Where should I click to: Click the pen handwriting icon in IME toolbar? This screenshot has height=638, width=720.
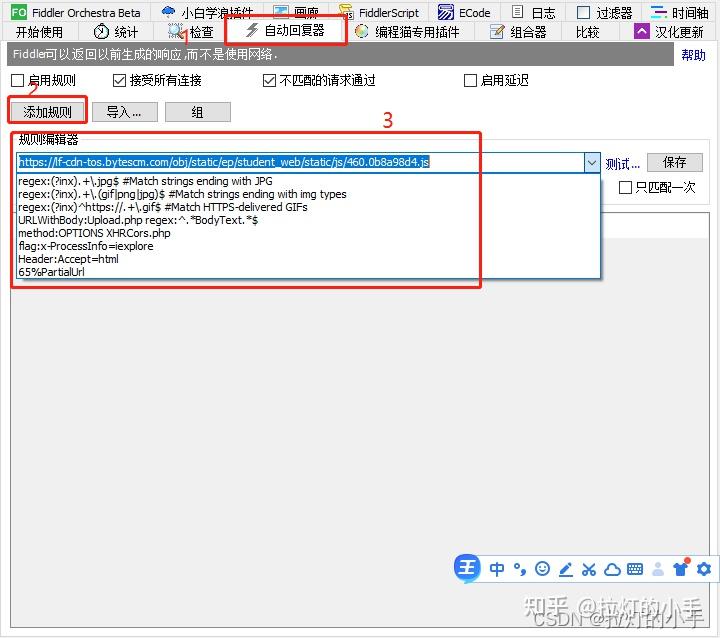[566, 570]
